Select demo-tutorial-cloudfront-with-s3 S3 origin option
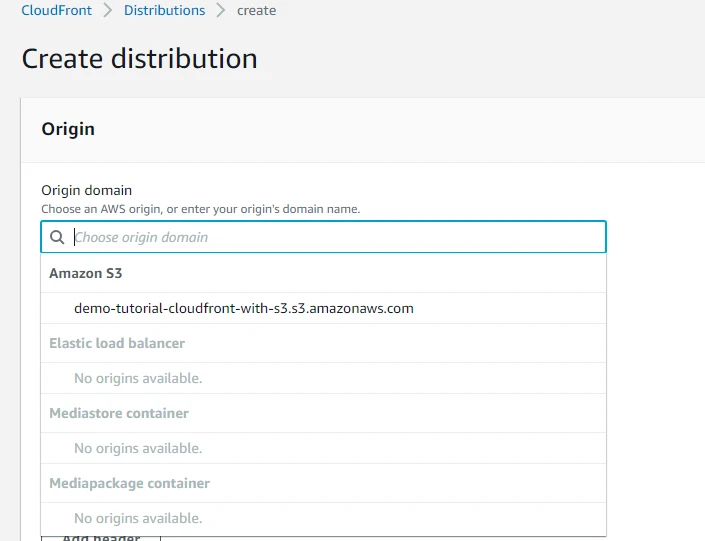This screenshot has width=705, height=541. coord(243,308)
